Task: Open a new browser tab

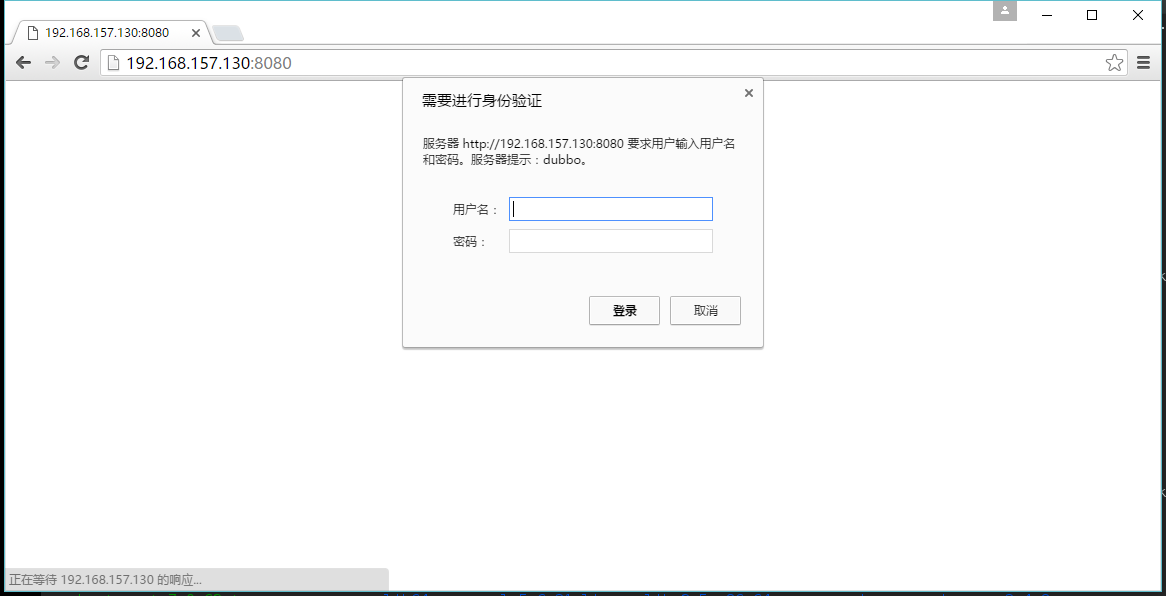Action: click(x=228, y=30)
